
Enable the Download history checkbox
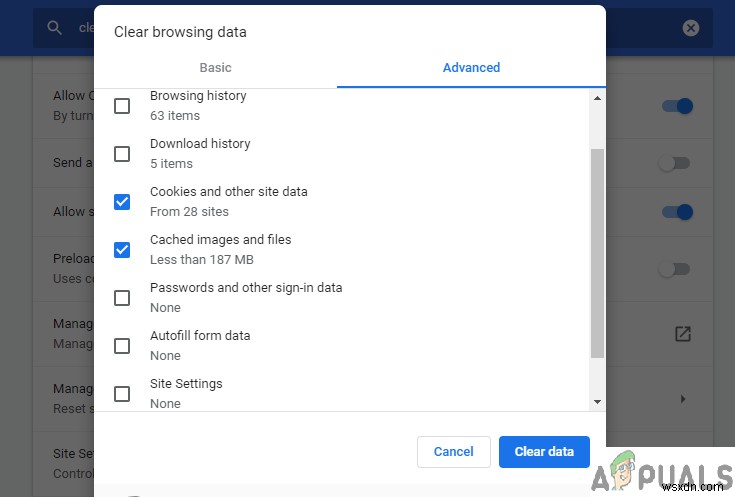122,154
